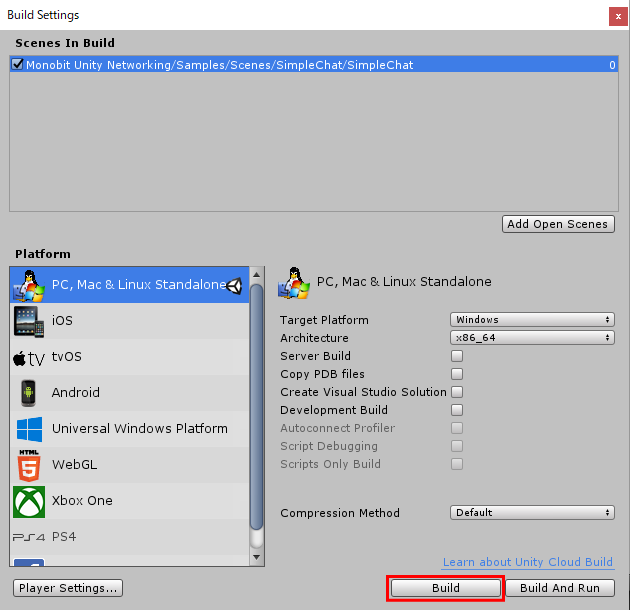
Task: Click the HTML5 WebGL icon
Action: [x=29, y=465]
